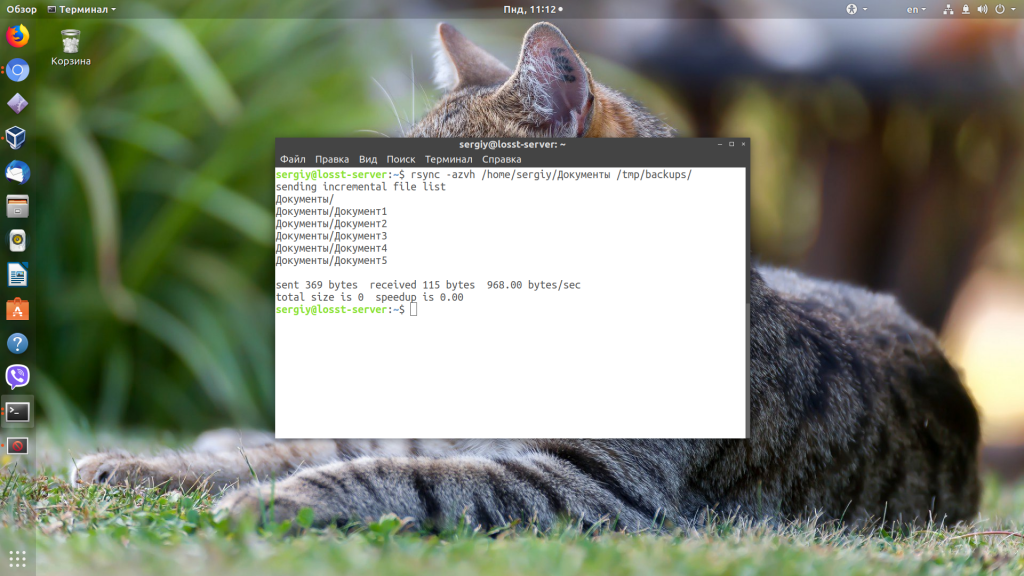
Task: Open the Правка menu in terminal
Action: (332, 159)
